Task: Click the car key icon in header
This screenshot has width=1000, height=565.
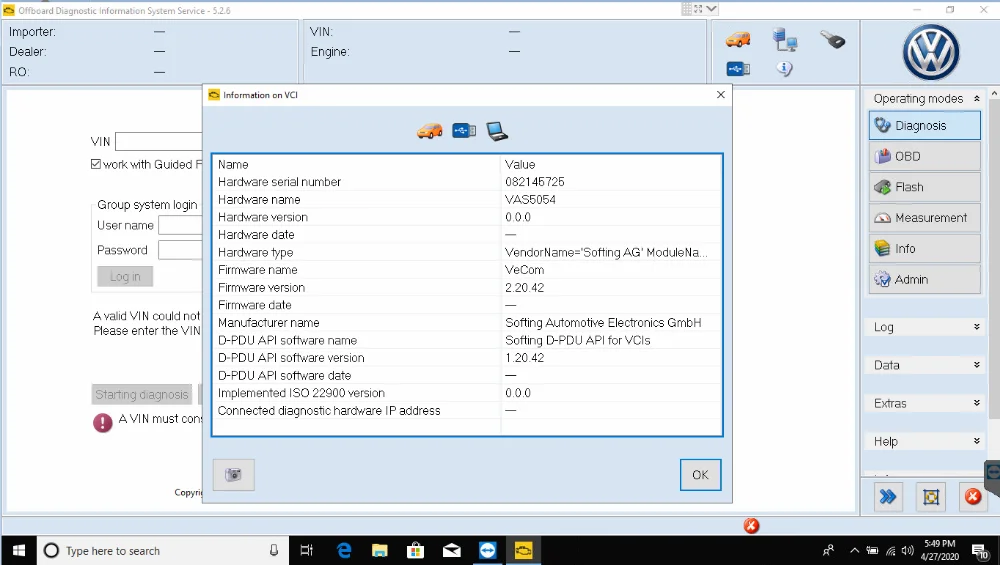Action: pos(832,40)
